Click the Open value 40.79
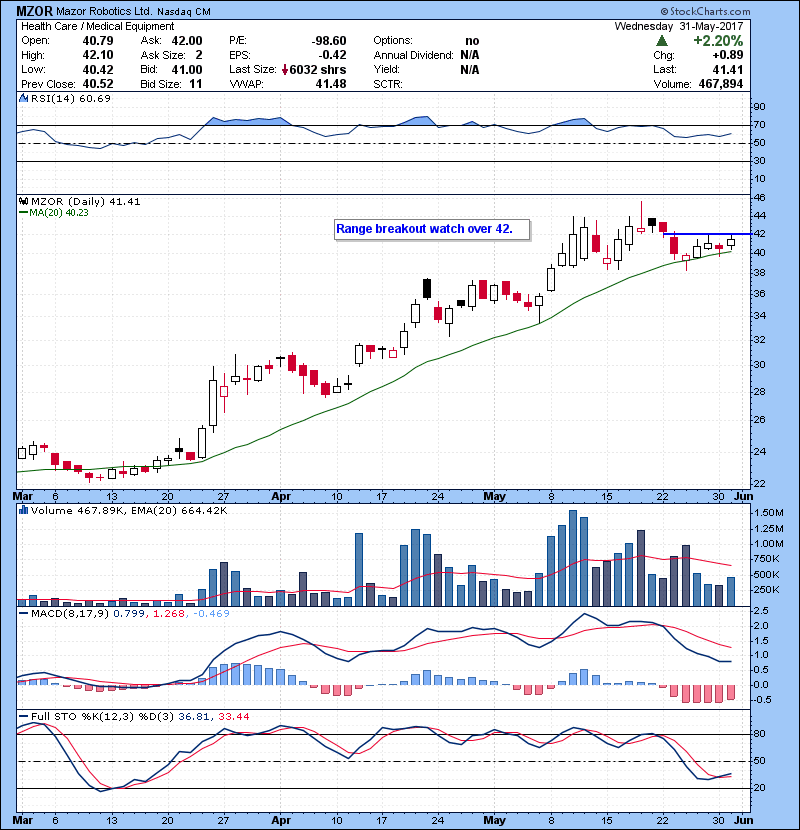The image size is (800, 830). [x=98, y=41]
